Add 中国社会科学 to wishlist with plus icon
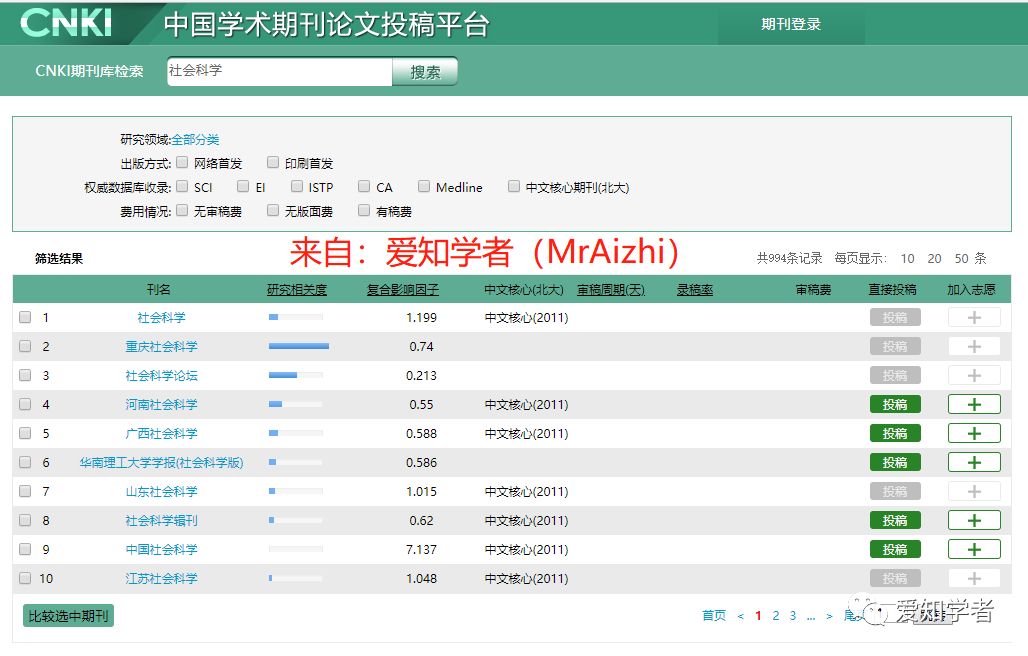Viewport: 1028px width, 656px height. pyautogui.click(x=974, y=549)
